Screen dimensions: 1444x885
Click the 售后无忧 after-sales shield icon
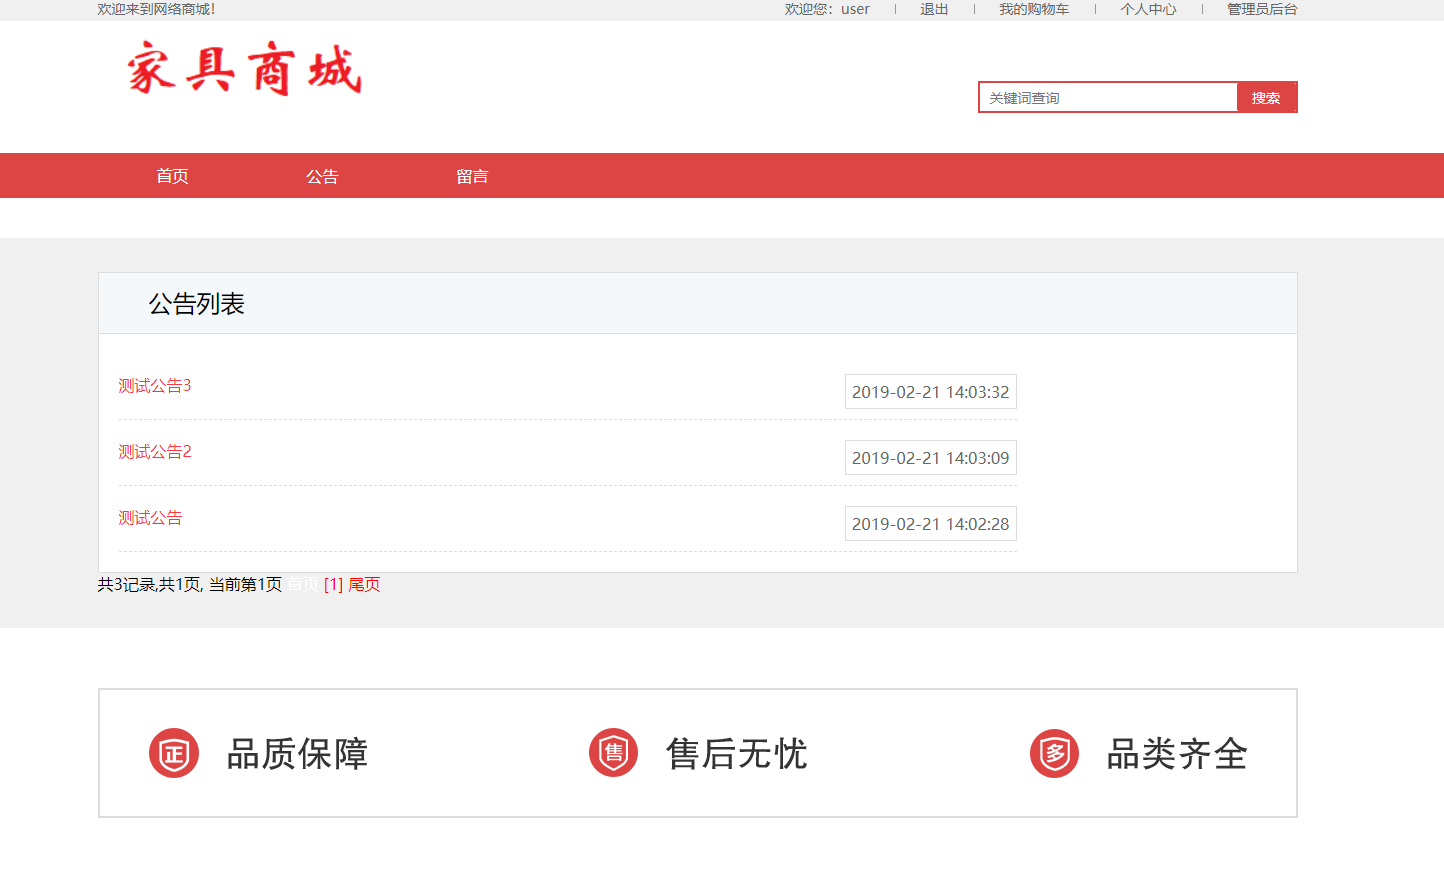click(x=613, y=753)
